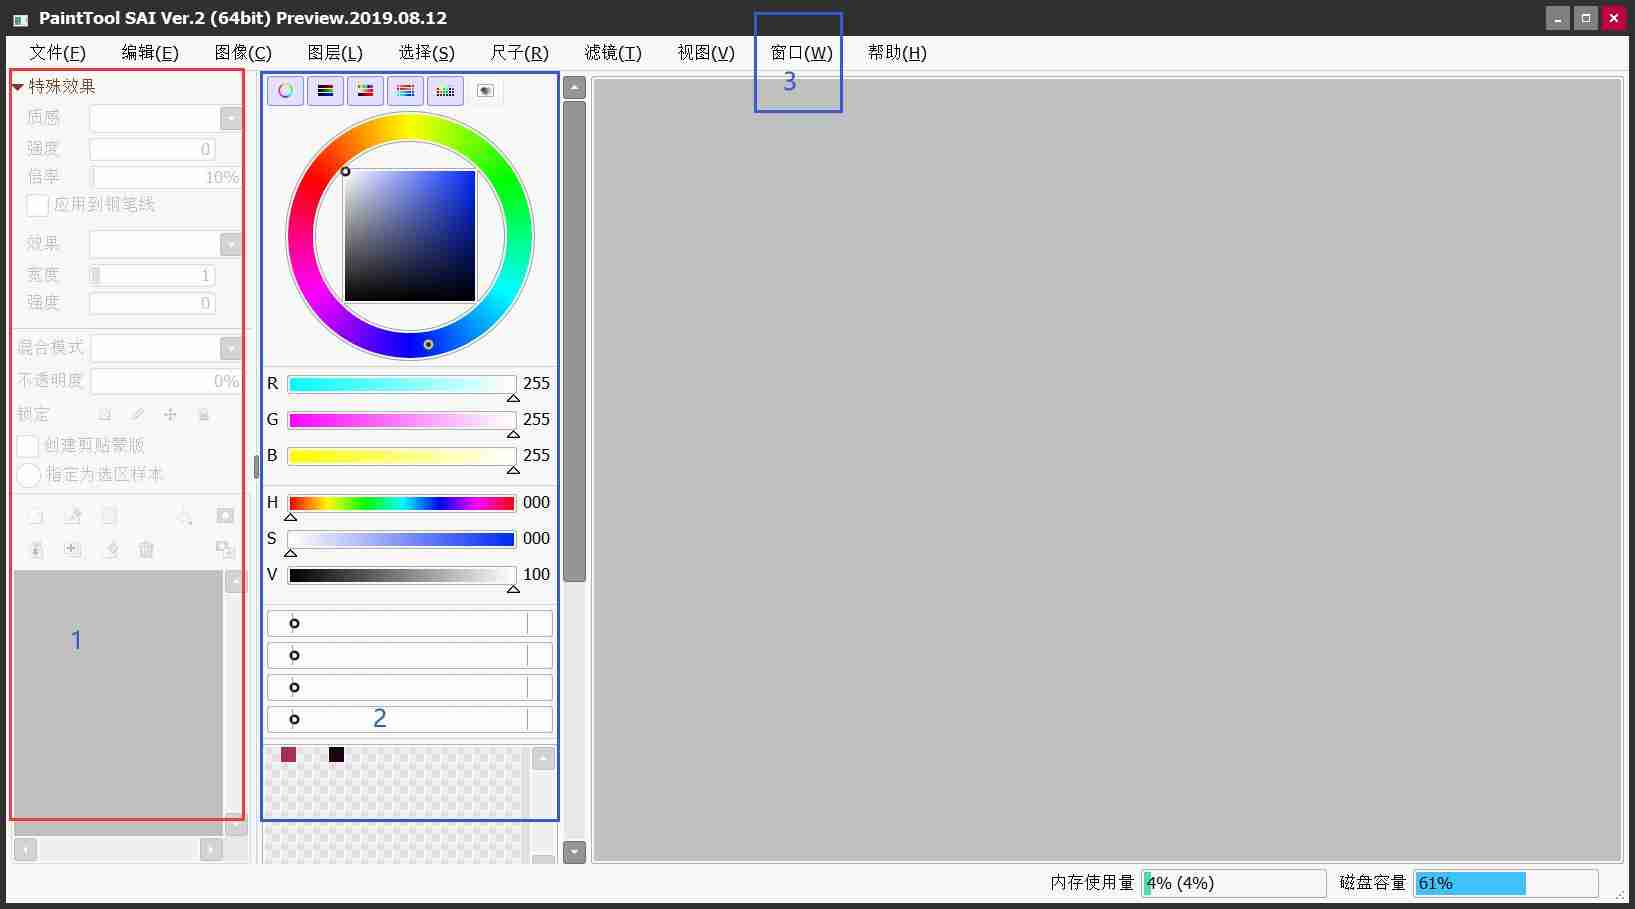
Task: Open the 质感 dropdown
Action: [231, 118]
